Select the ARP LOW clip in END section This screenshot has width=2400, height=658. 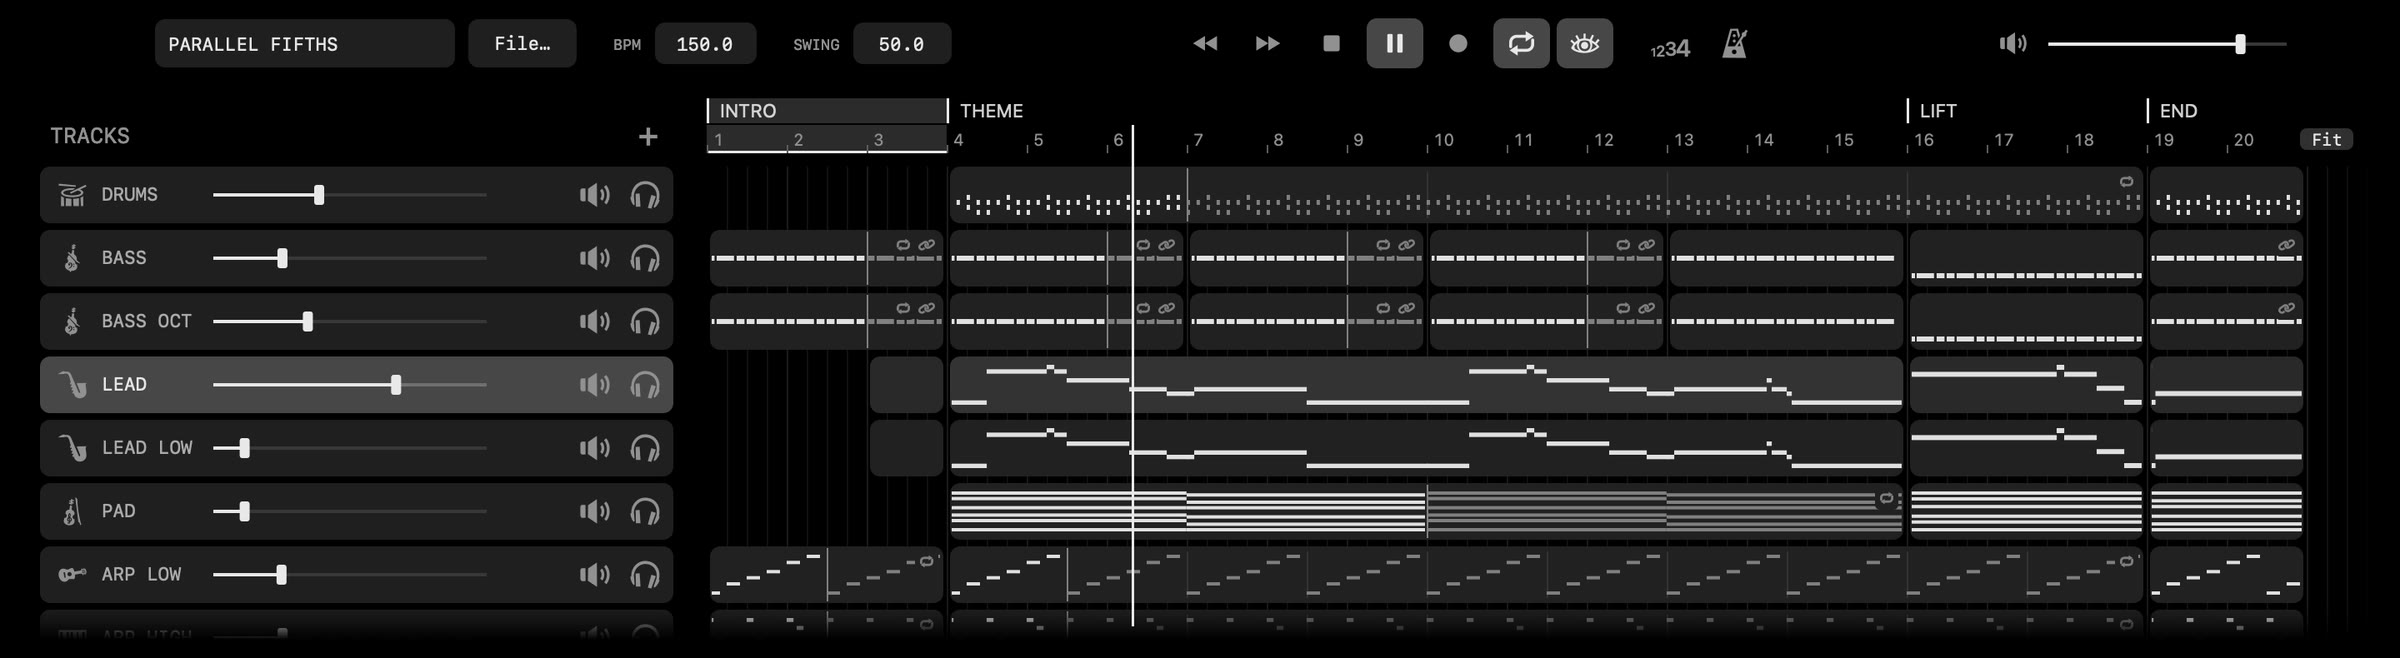click(2226, 575)
